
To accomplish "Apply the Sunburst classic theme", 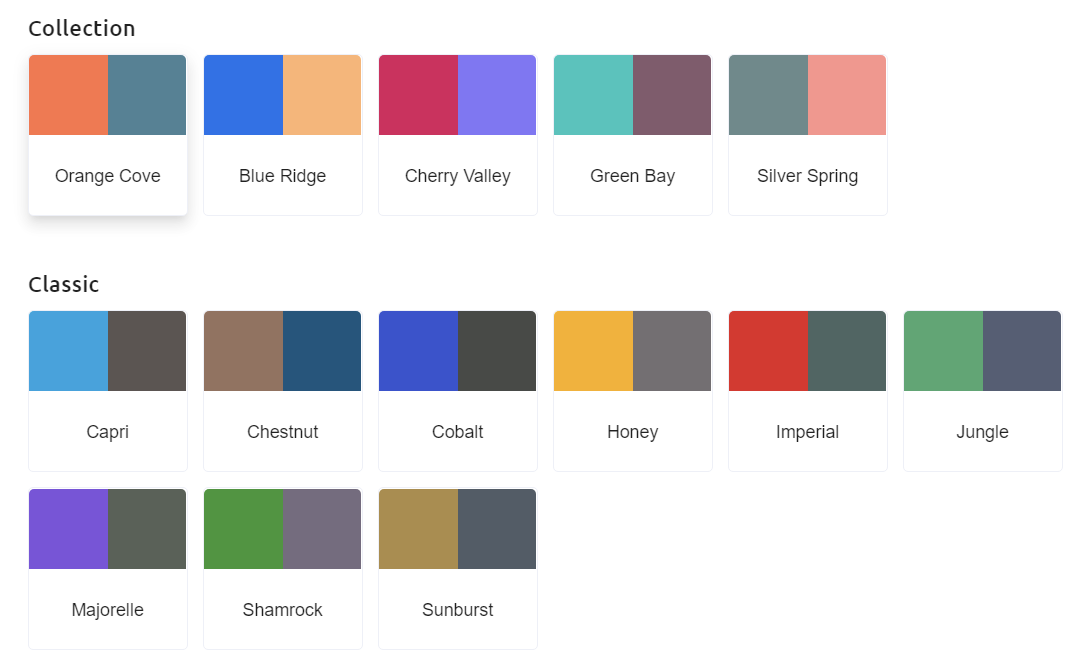I will tap(457, 569).
